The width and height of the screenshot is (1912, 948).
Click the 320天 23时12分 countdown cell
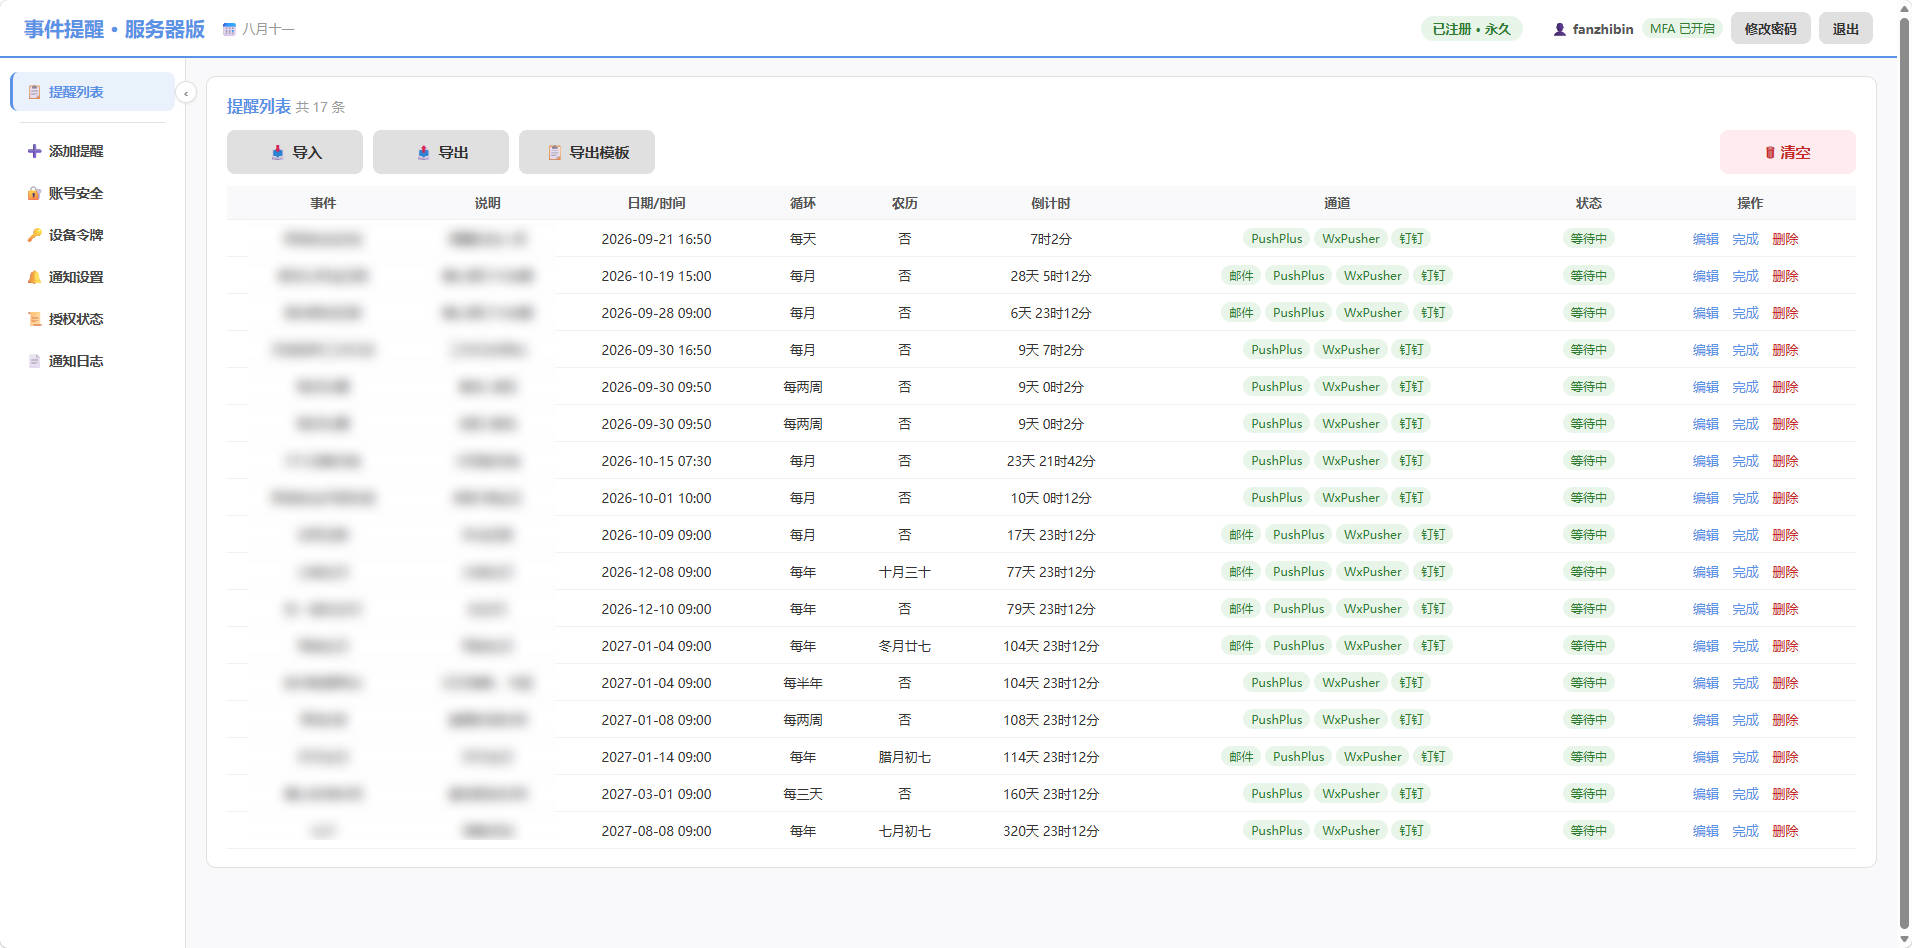(1050, 831)
